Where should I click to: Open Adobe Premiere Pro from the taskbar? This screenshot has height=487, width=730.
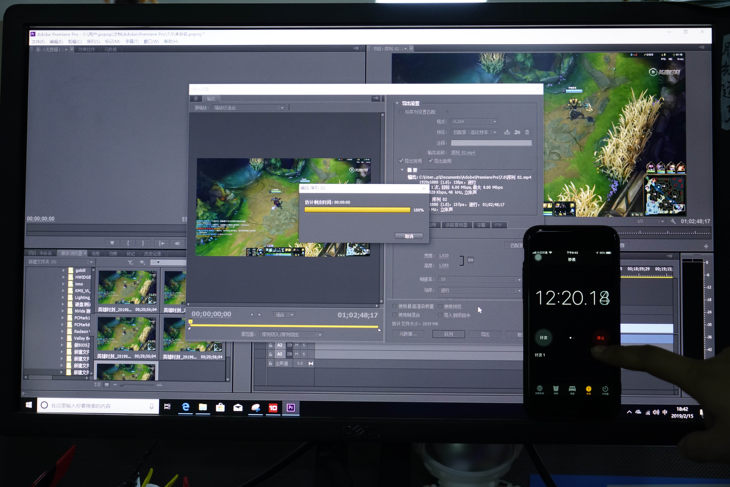291,408
